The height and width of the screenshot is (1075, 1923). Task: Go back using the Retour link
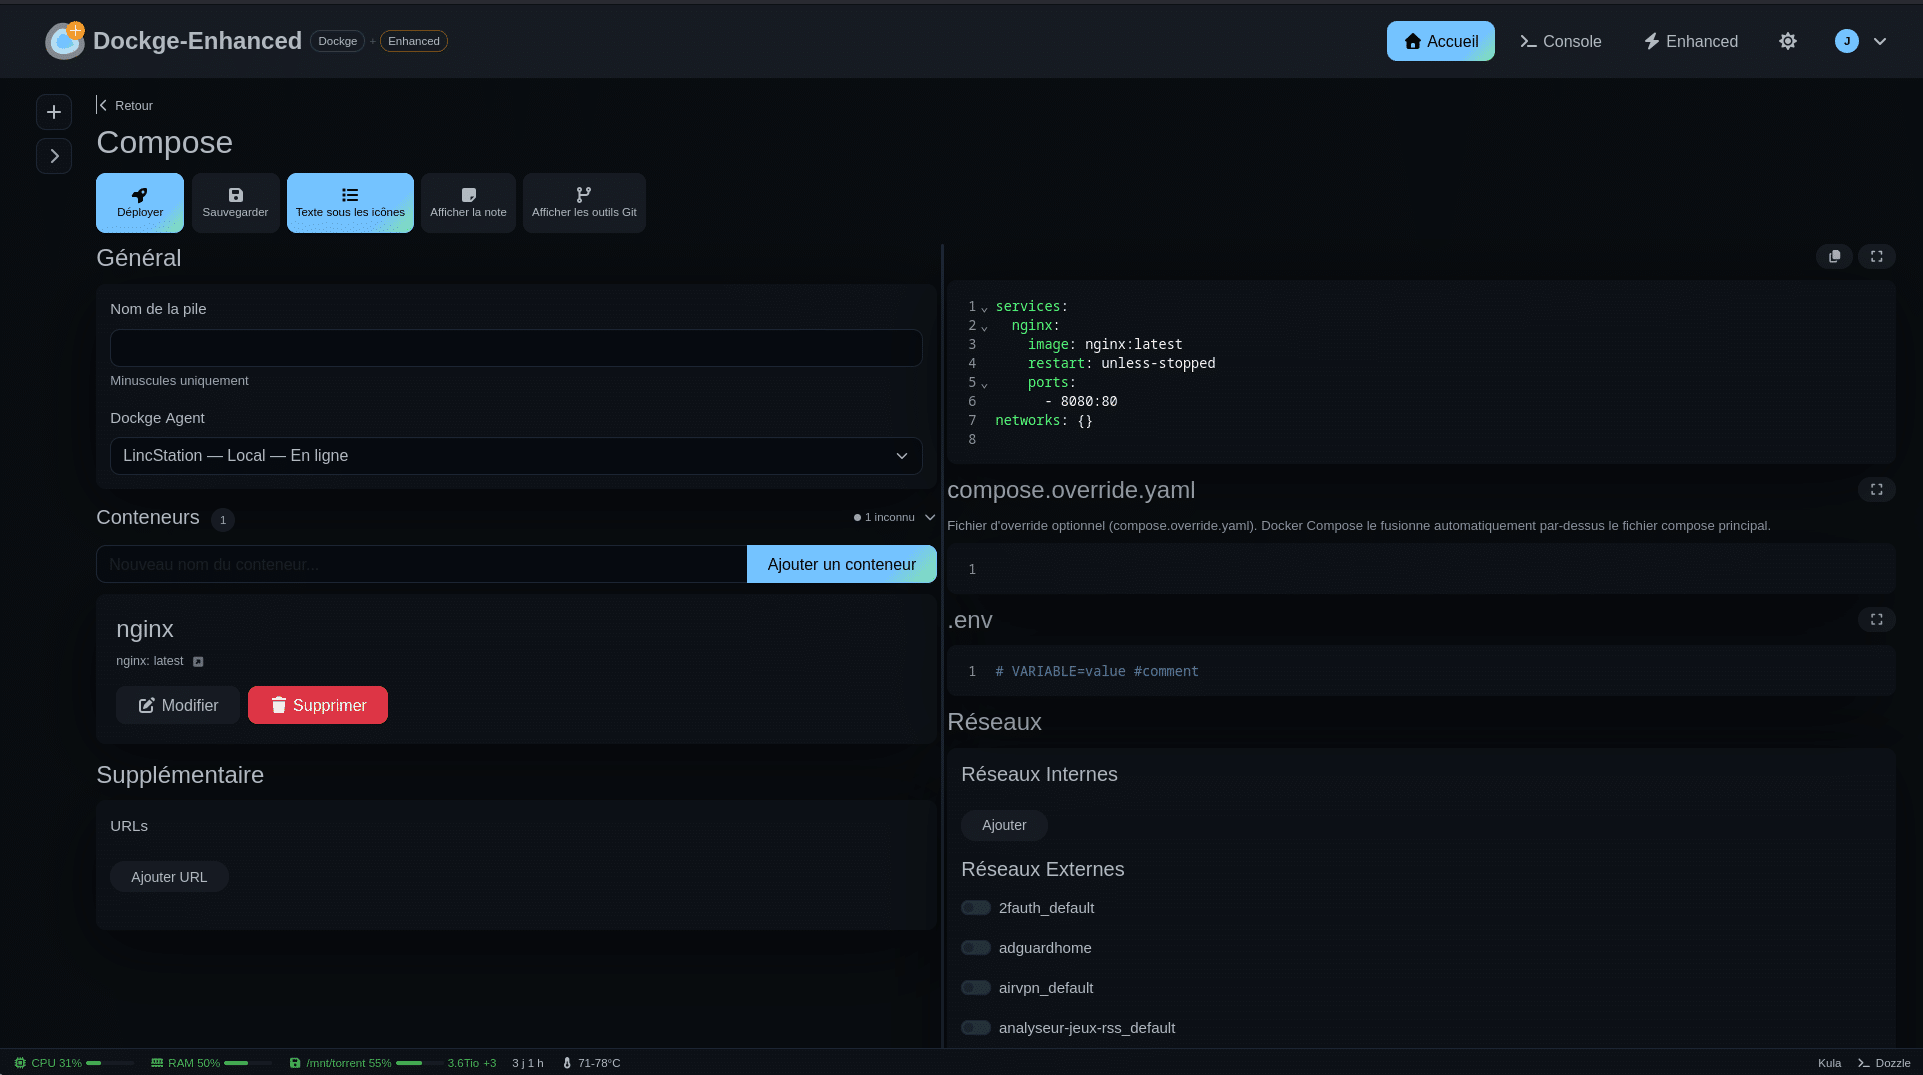(125, 105)
